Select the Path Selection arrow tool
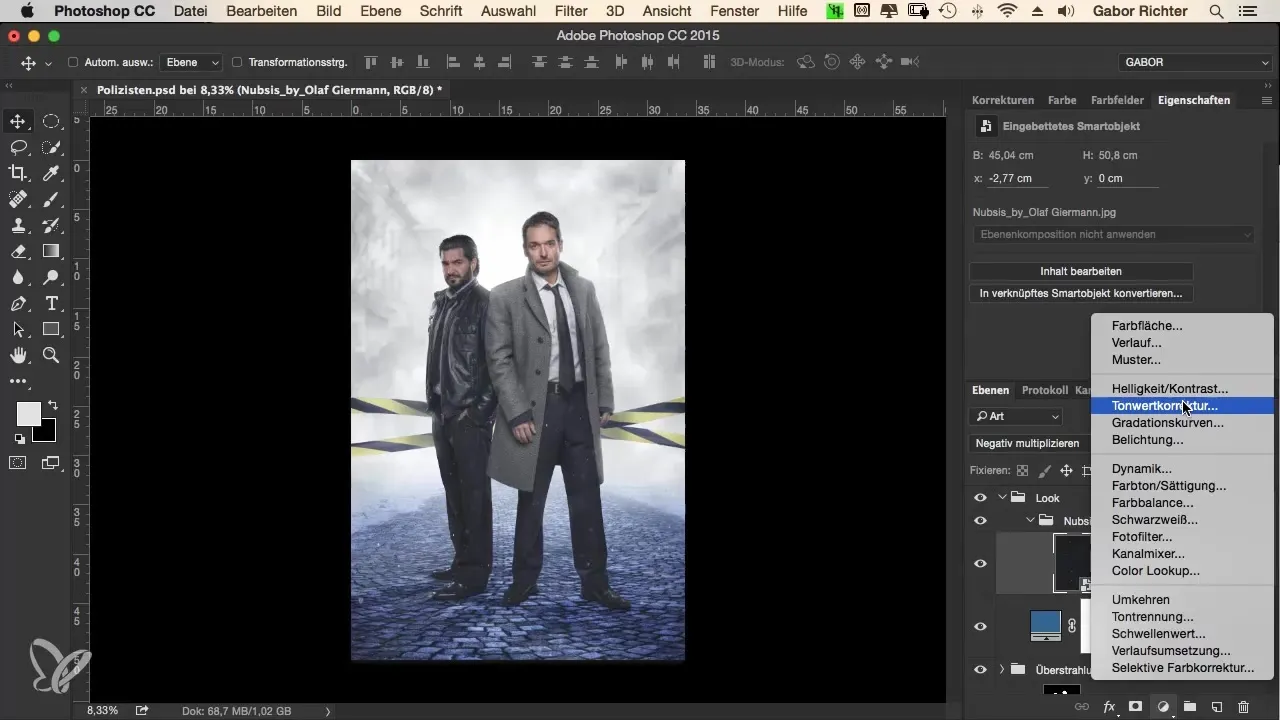Viewport: 1280px width, 720px height. pyautogui.click(x=18, y=329)
